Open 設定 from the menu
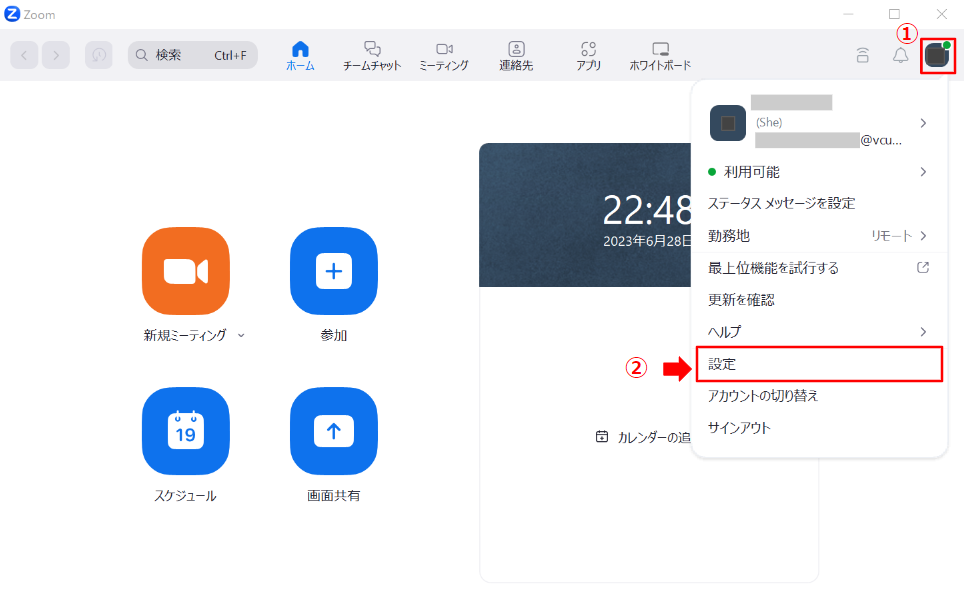The image size is (964, 603). (x=819, y=364)
